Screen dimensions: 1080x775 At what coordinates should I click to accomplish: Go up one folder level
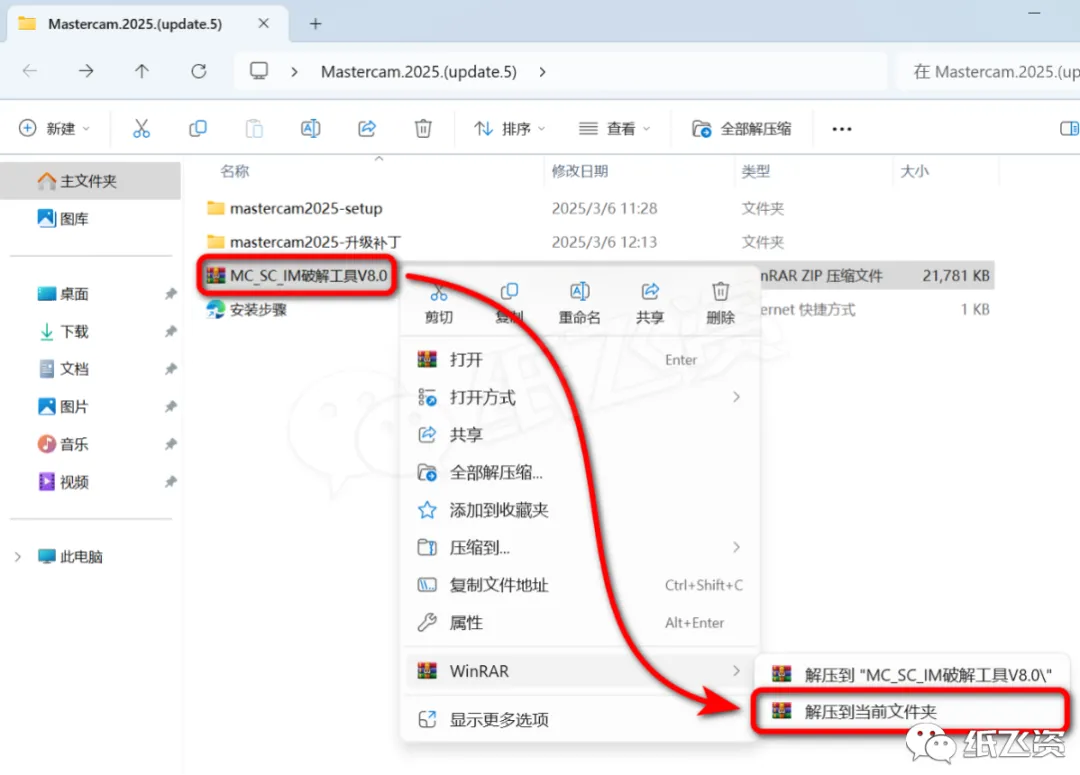coord(142,71)
